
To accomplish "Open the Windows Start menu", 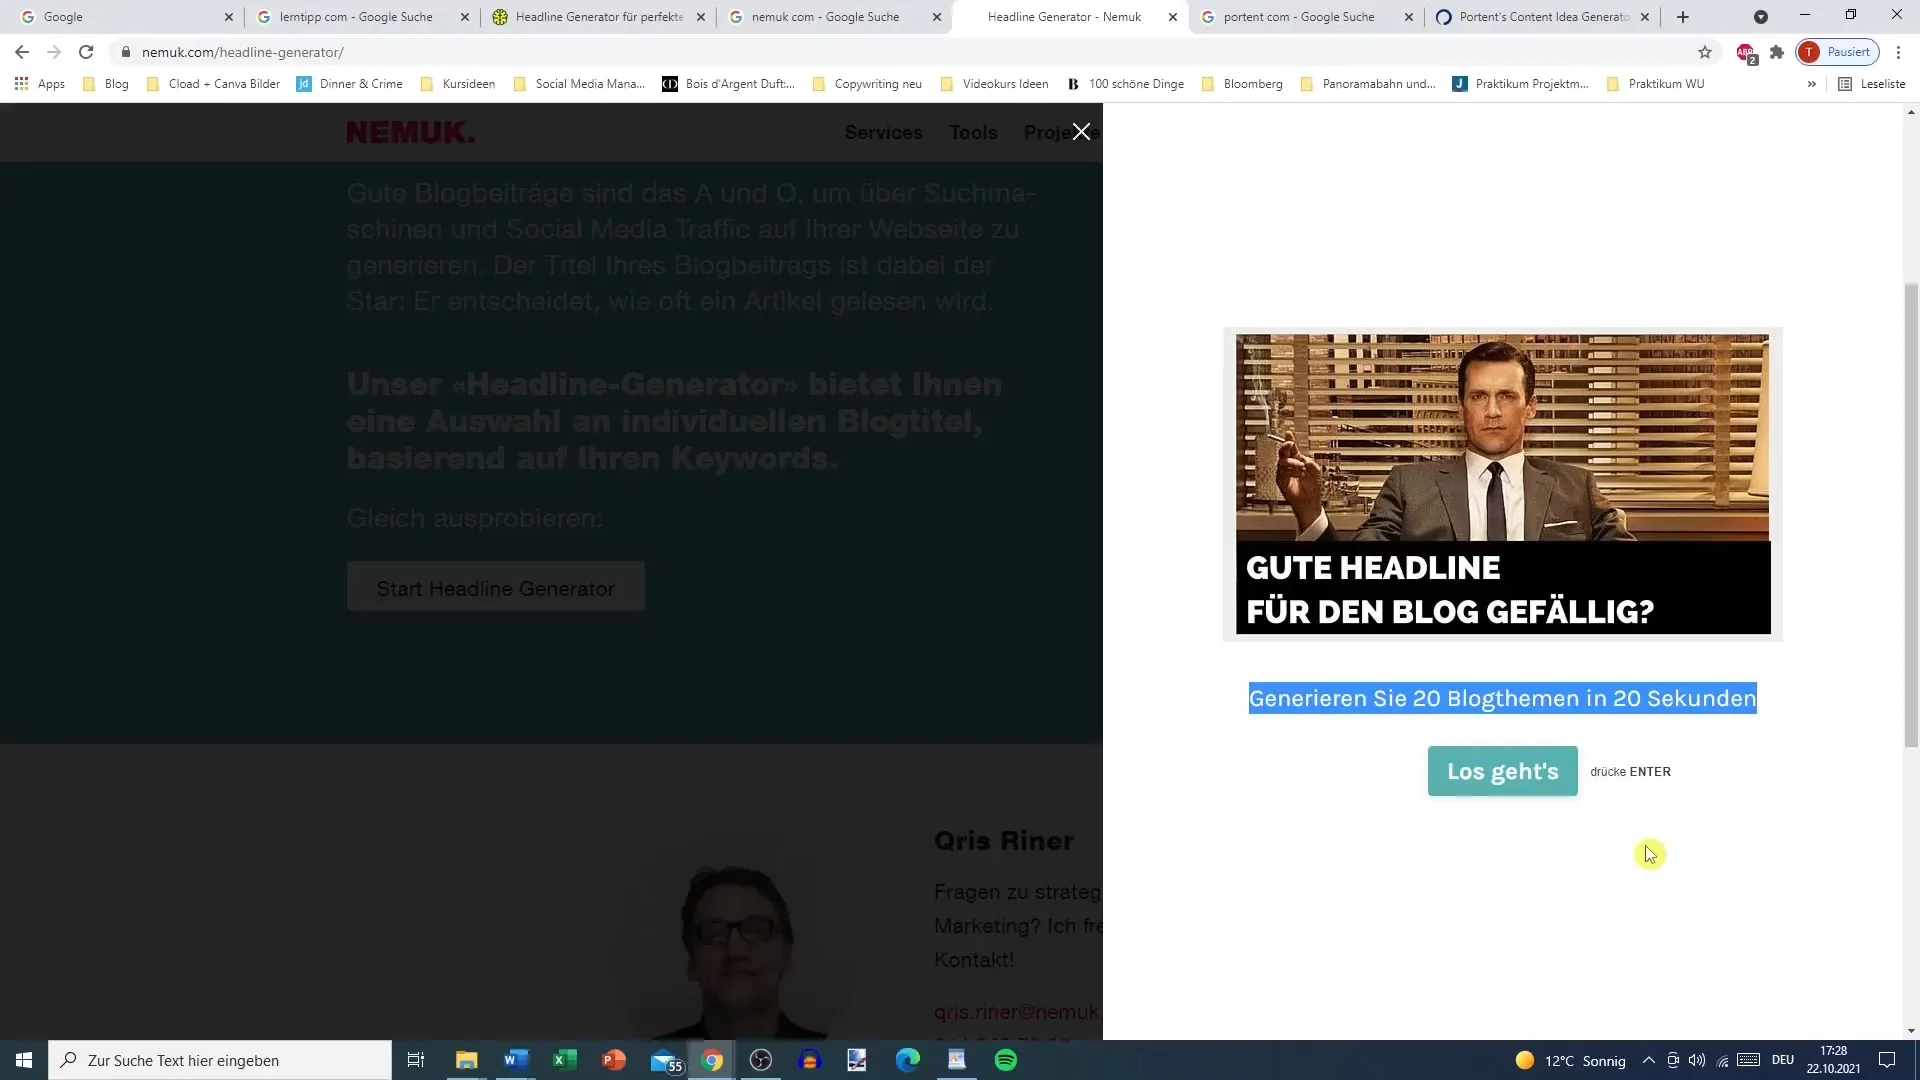I will [24, 1060].
